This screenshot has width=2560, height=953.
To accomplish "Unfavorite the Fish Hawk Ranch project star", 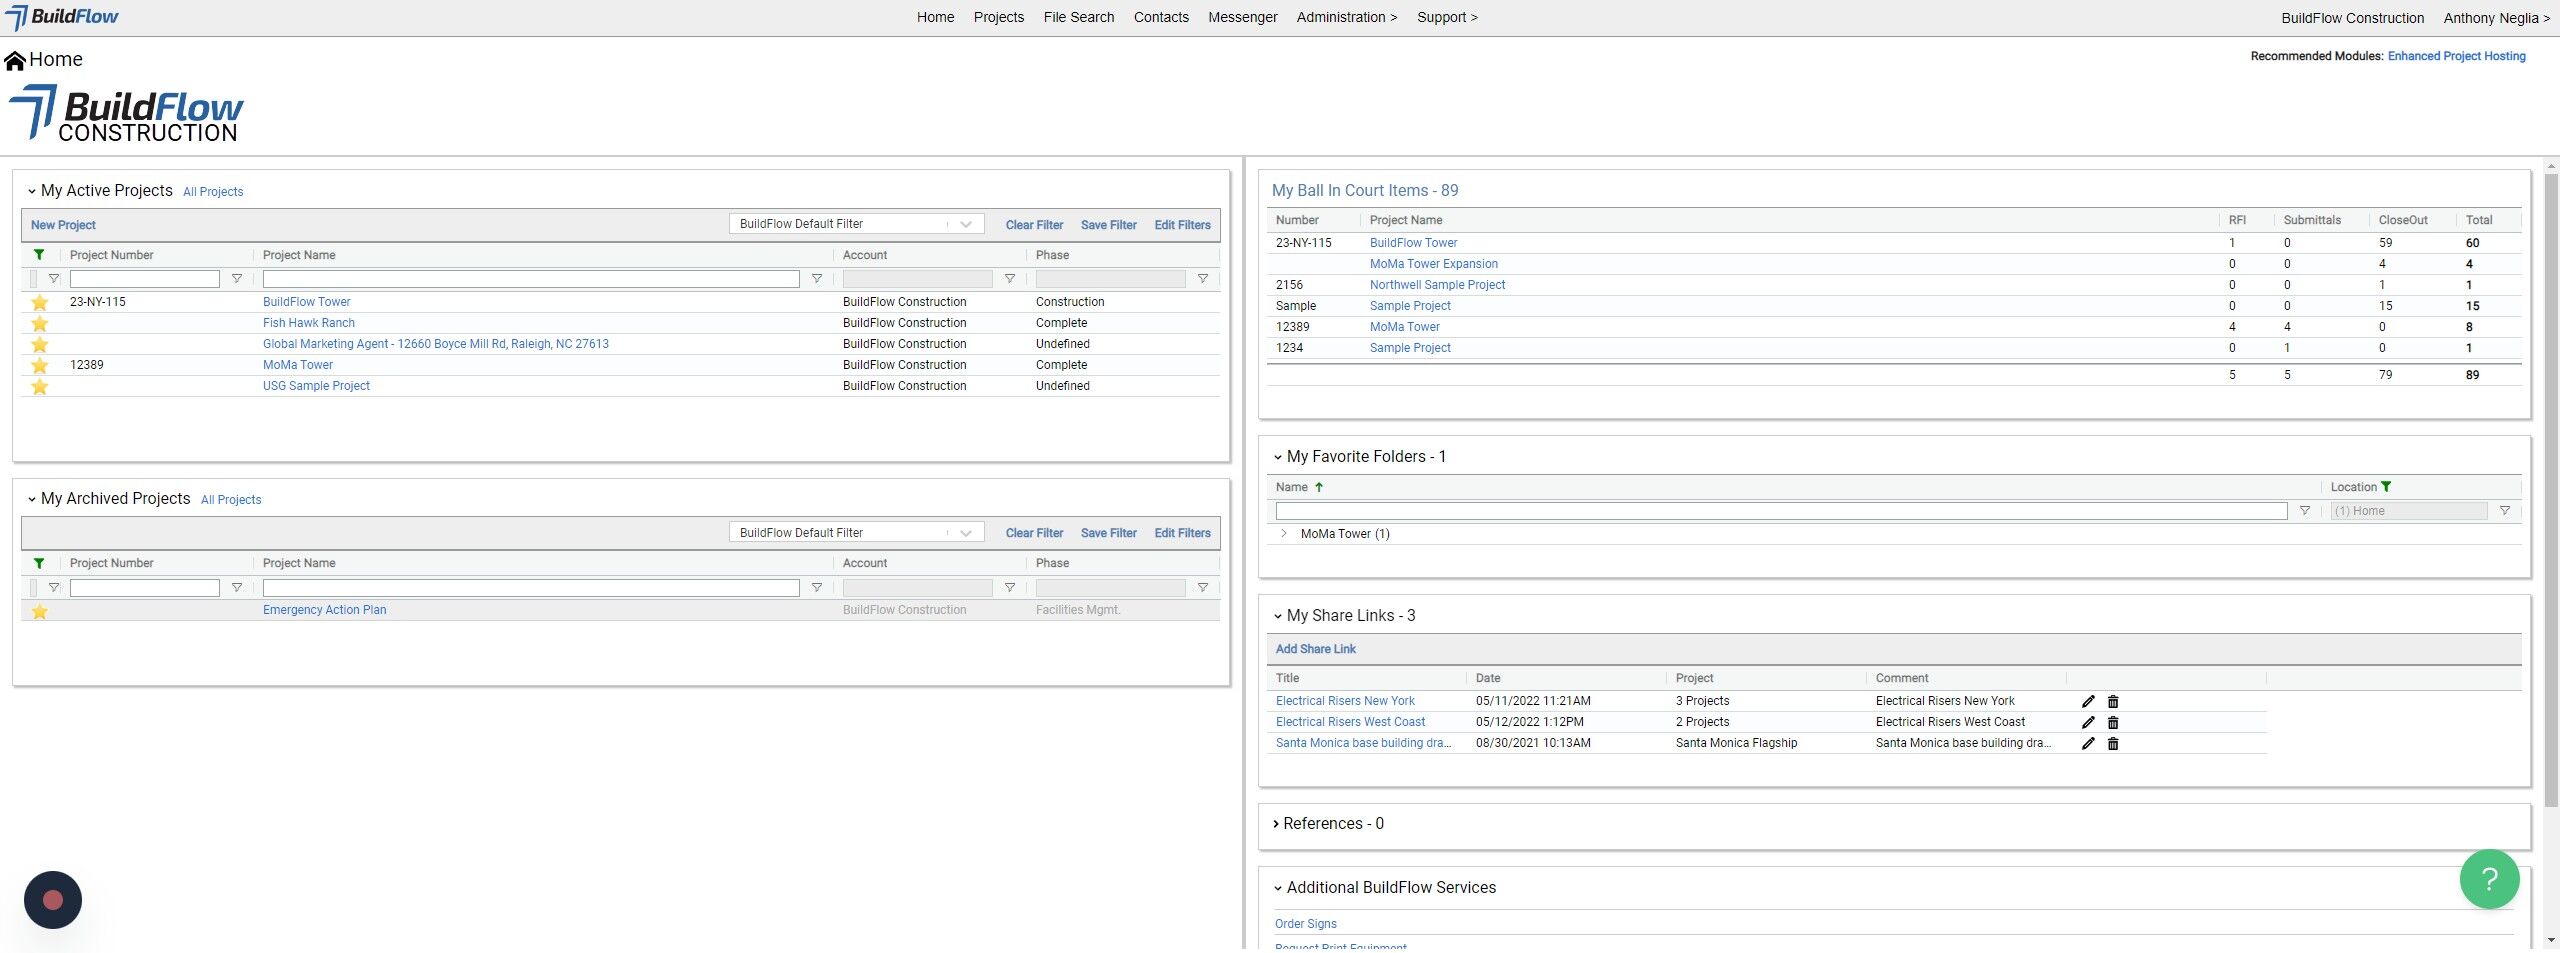I will click(40, 323).
